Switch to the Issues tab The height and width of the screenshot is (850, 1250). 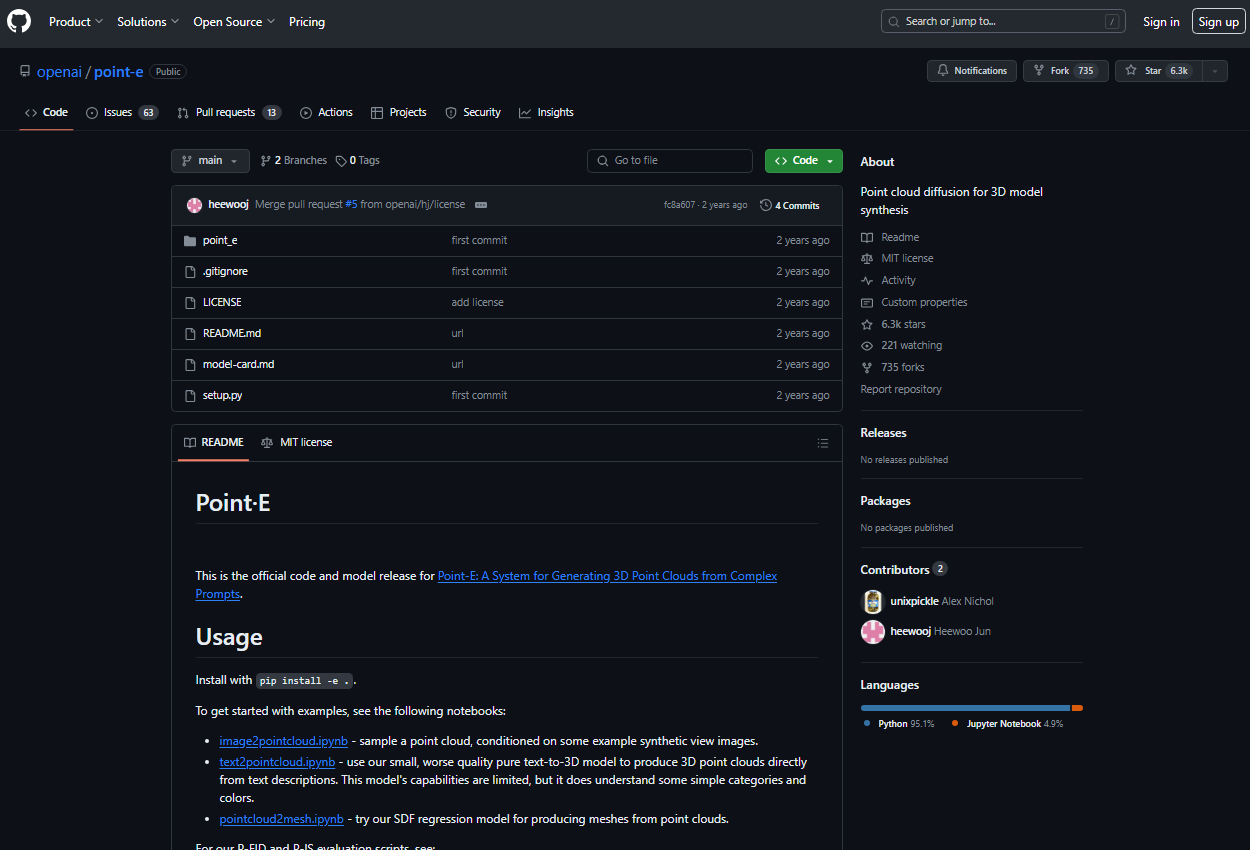point(122,112)
